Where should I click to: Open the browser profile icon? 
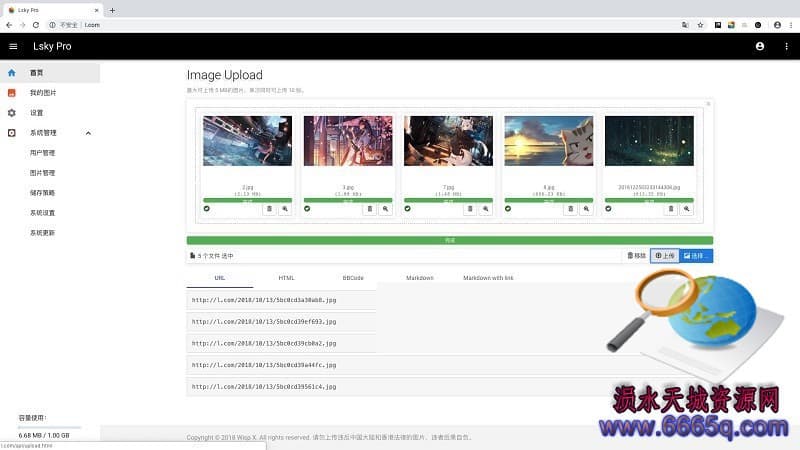point(777,25)
